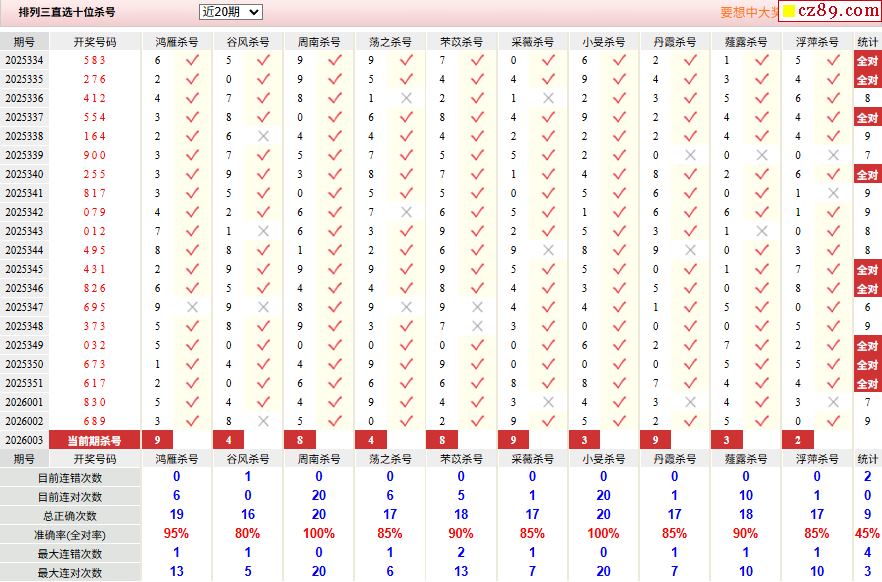The image size is (882, 582).
Task: Click the 全对 badge in row 2025334
Action: click(867, 61)
